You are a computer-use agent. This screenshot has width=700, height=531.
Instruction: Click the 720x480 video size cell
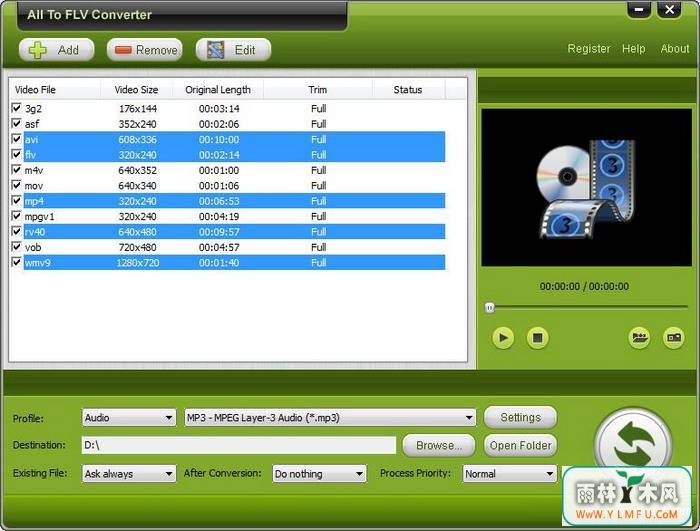click(x=138, y=247)
